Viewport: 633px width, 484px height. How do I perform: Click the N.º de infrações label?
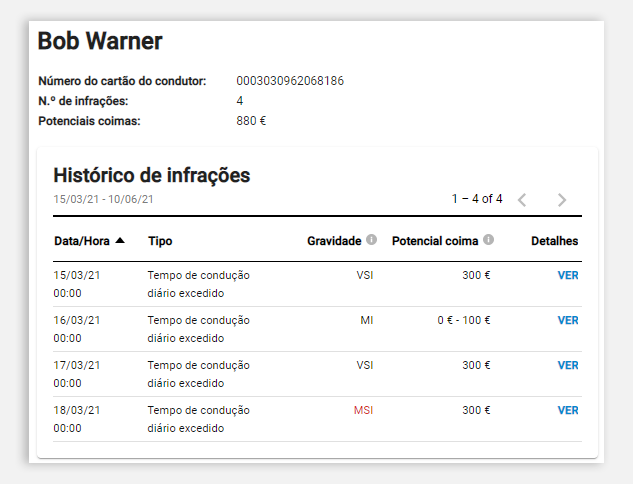point(83,101)
